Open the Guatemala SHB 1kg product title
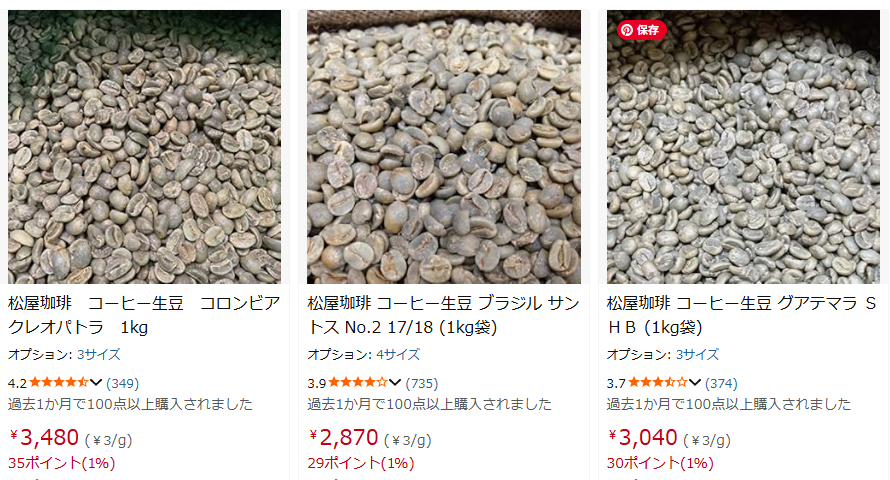Screen dimensions: 890x480 742,314
